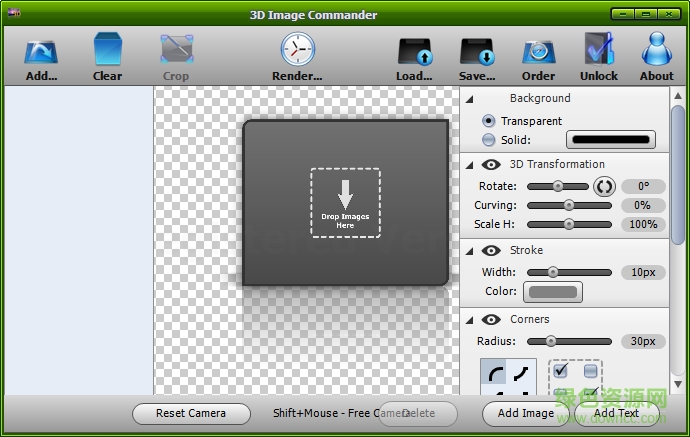This screenshot has width=690, height=437.
Task: Click the Reset Camera button
Action: (191, 414)
